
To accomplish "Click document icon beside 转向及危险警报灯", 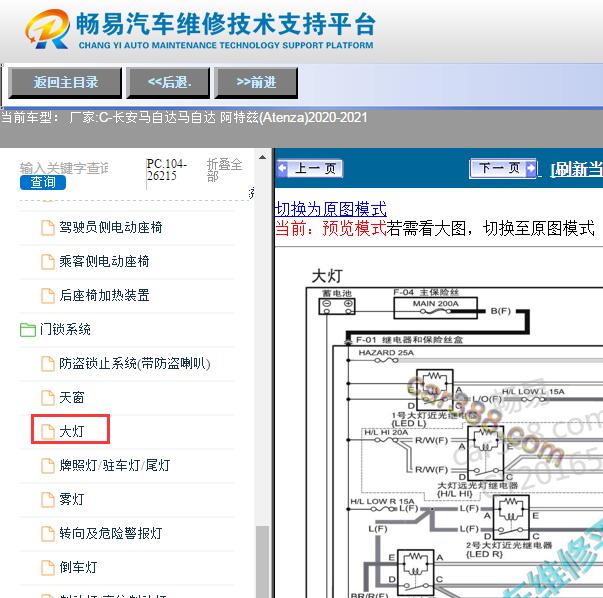I will coord(48,533).
